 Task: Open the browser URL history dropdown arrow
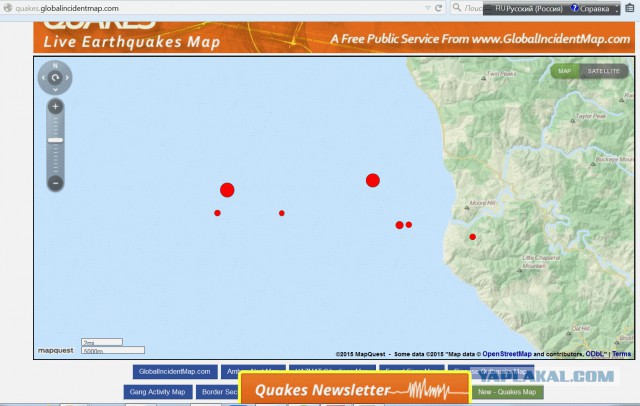(x=427, y=8)
